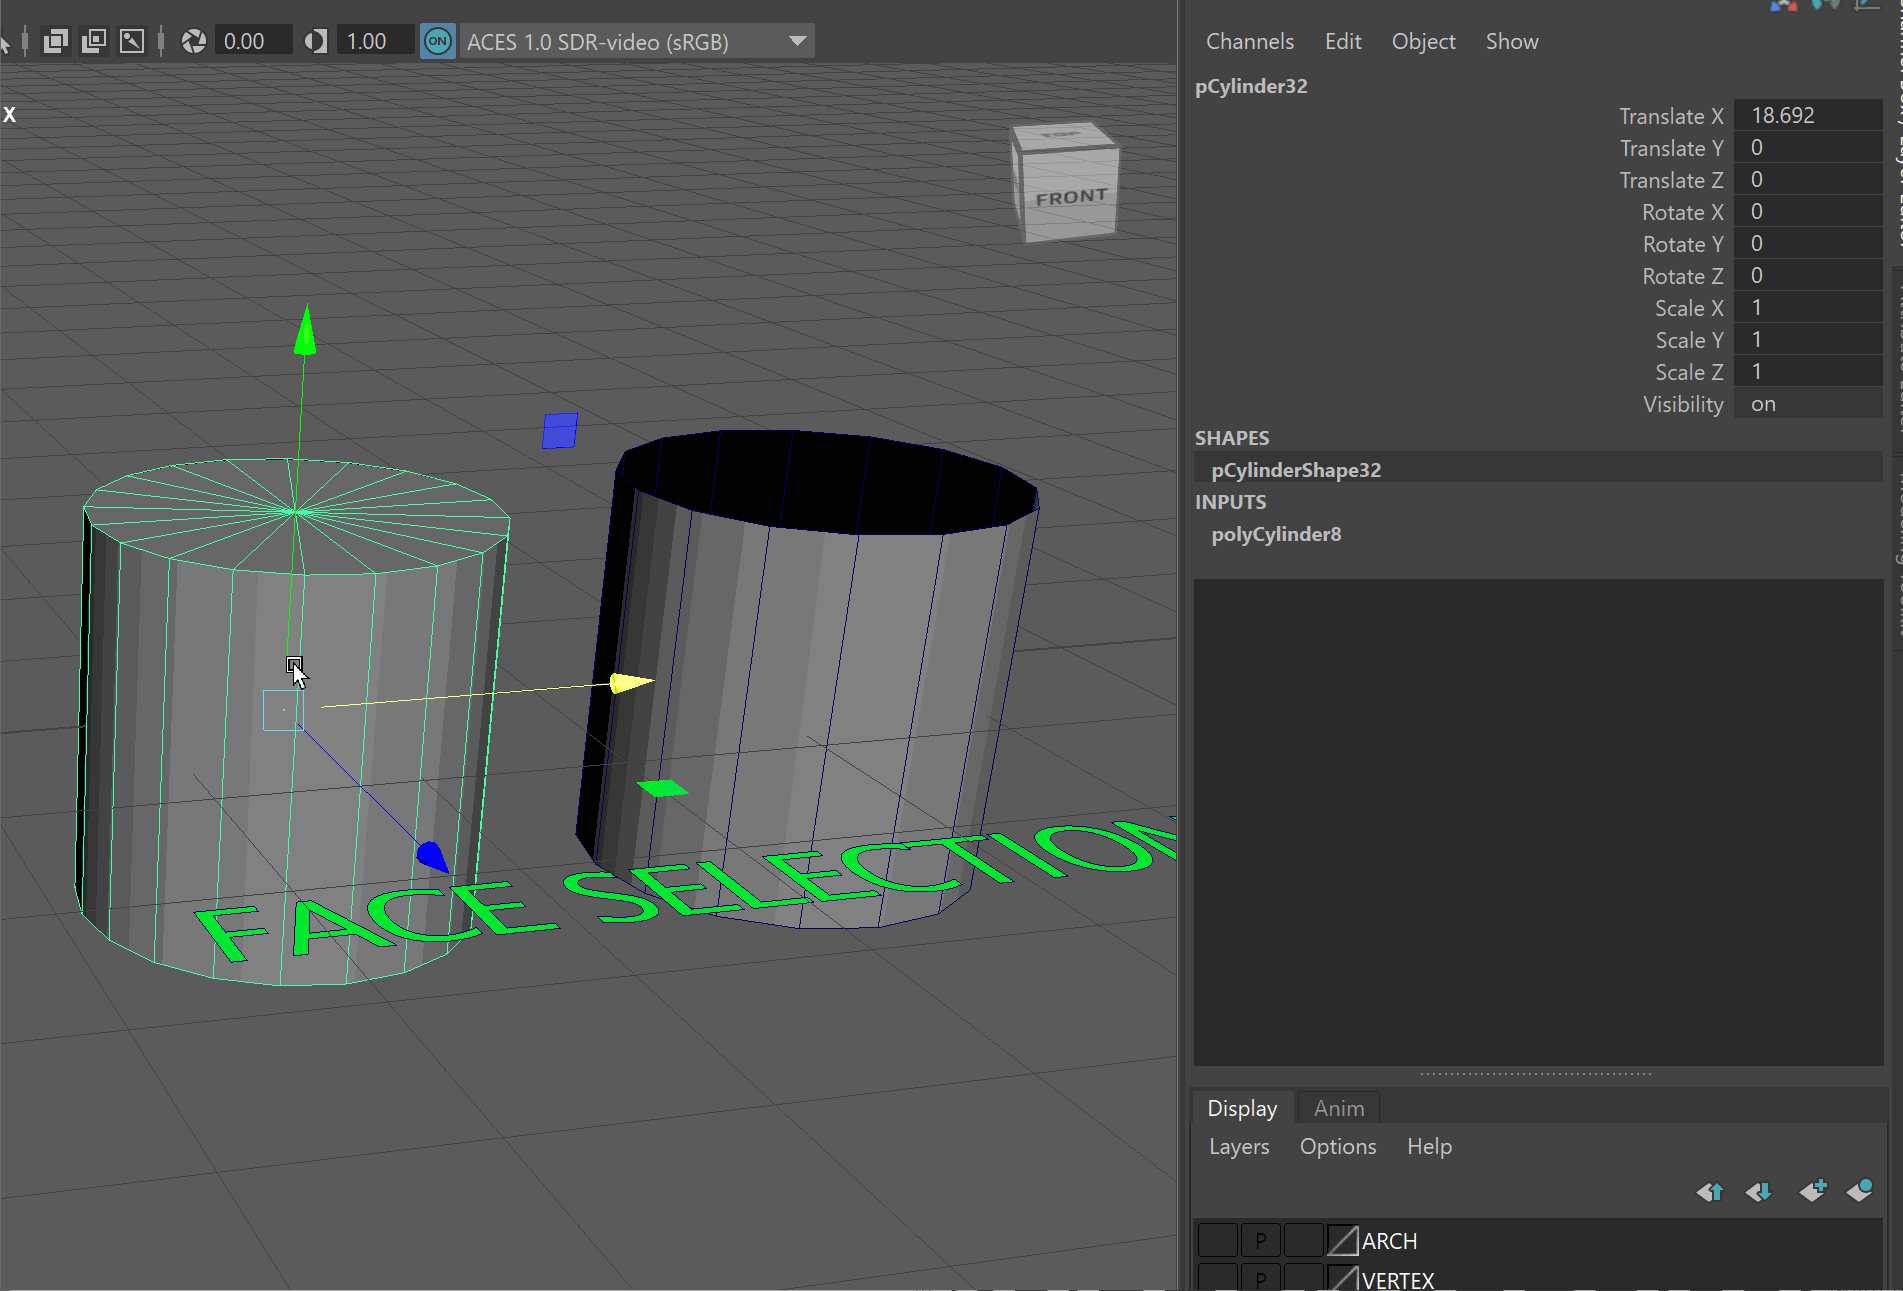Open the ACES 1.0 SDR-video view transform dropdown

636,41
